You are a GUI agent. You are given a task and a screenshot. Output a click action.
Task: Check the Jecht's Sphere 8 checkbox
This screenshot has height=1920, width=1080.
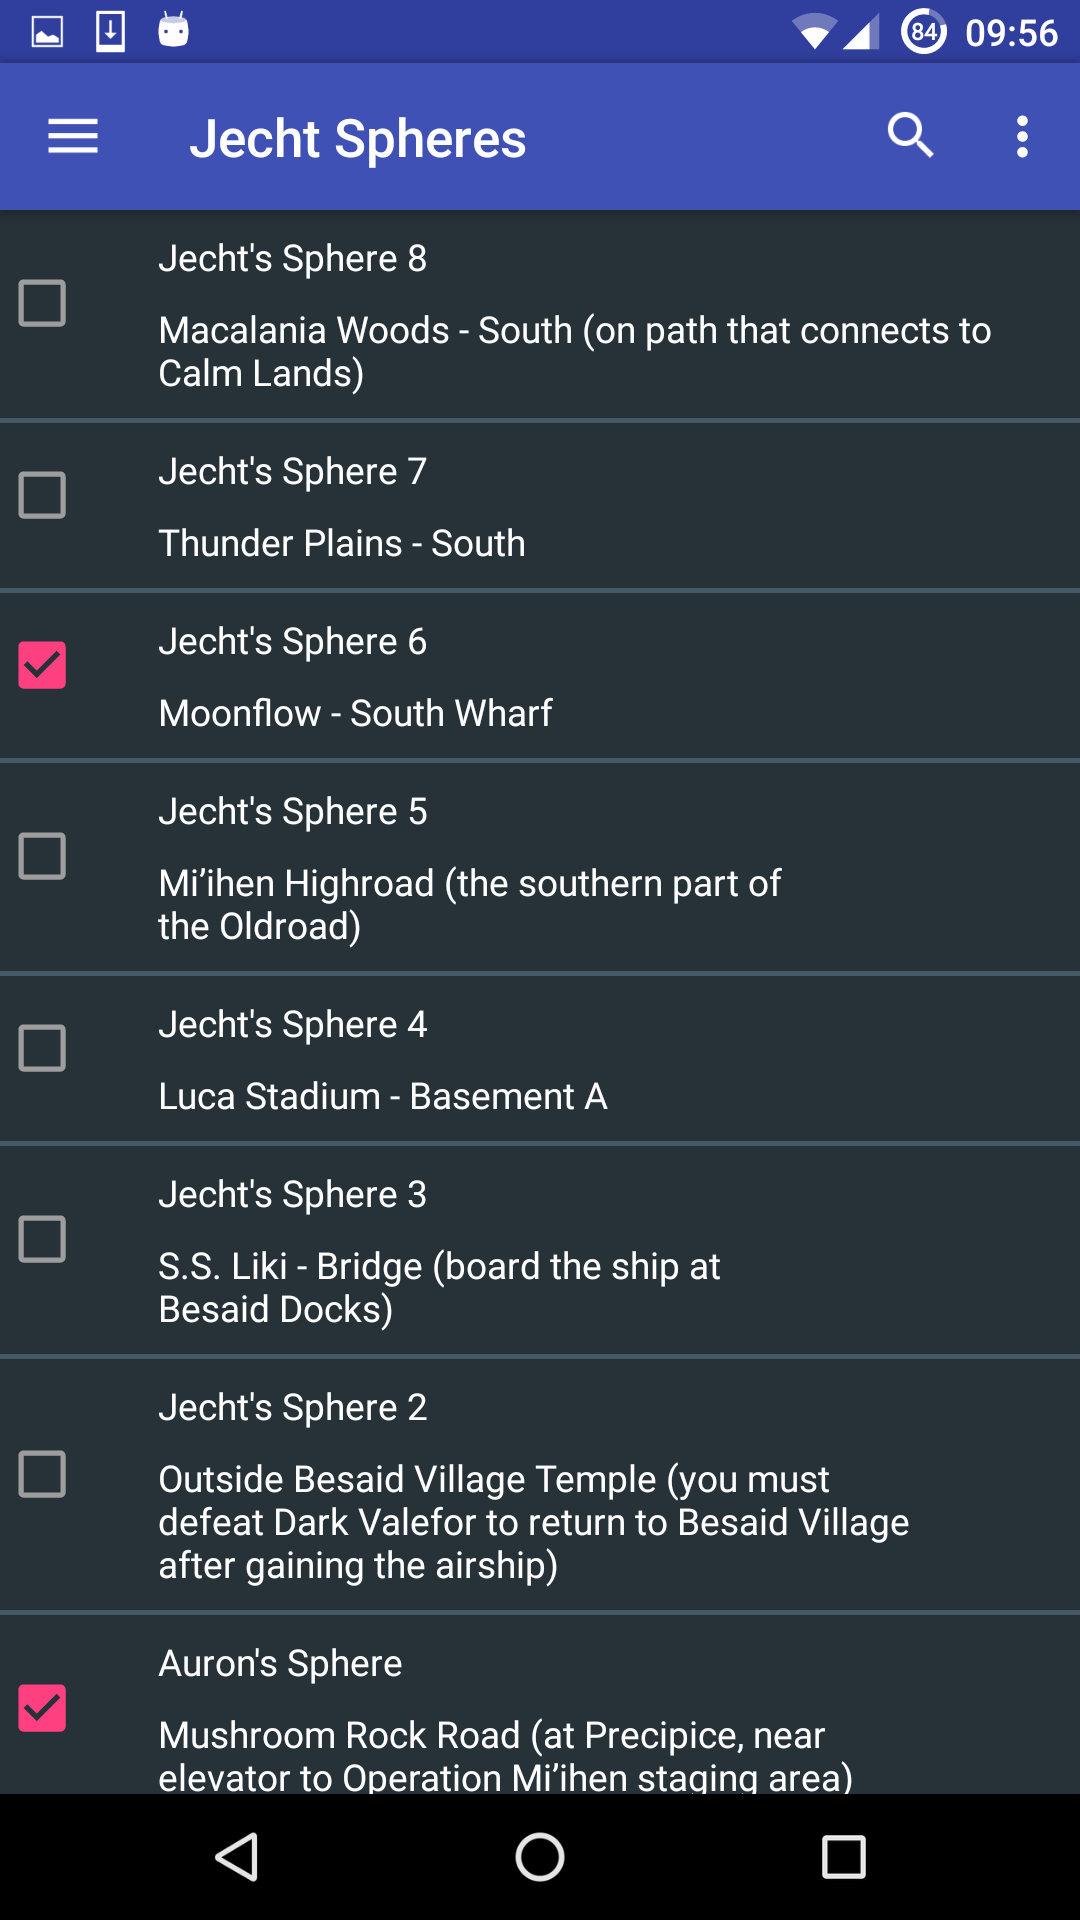tap(42, 303)
